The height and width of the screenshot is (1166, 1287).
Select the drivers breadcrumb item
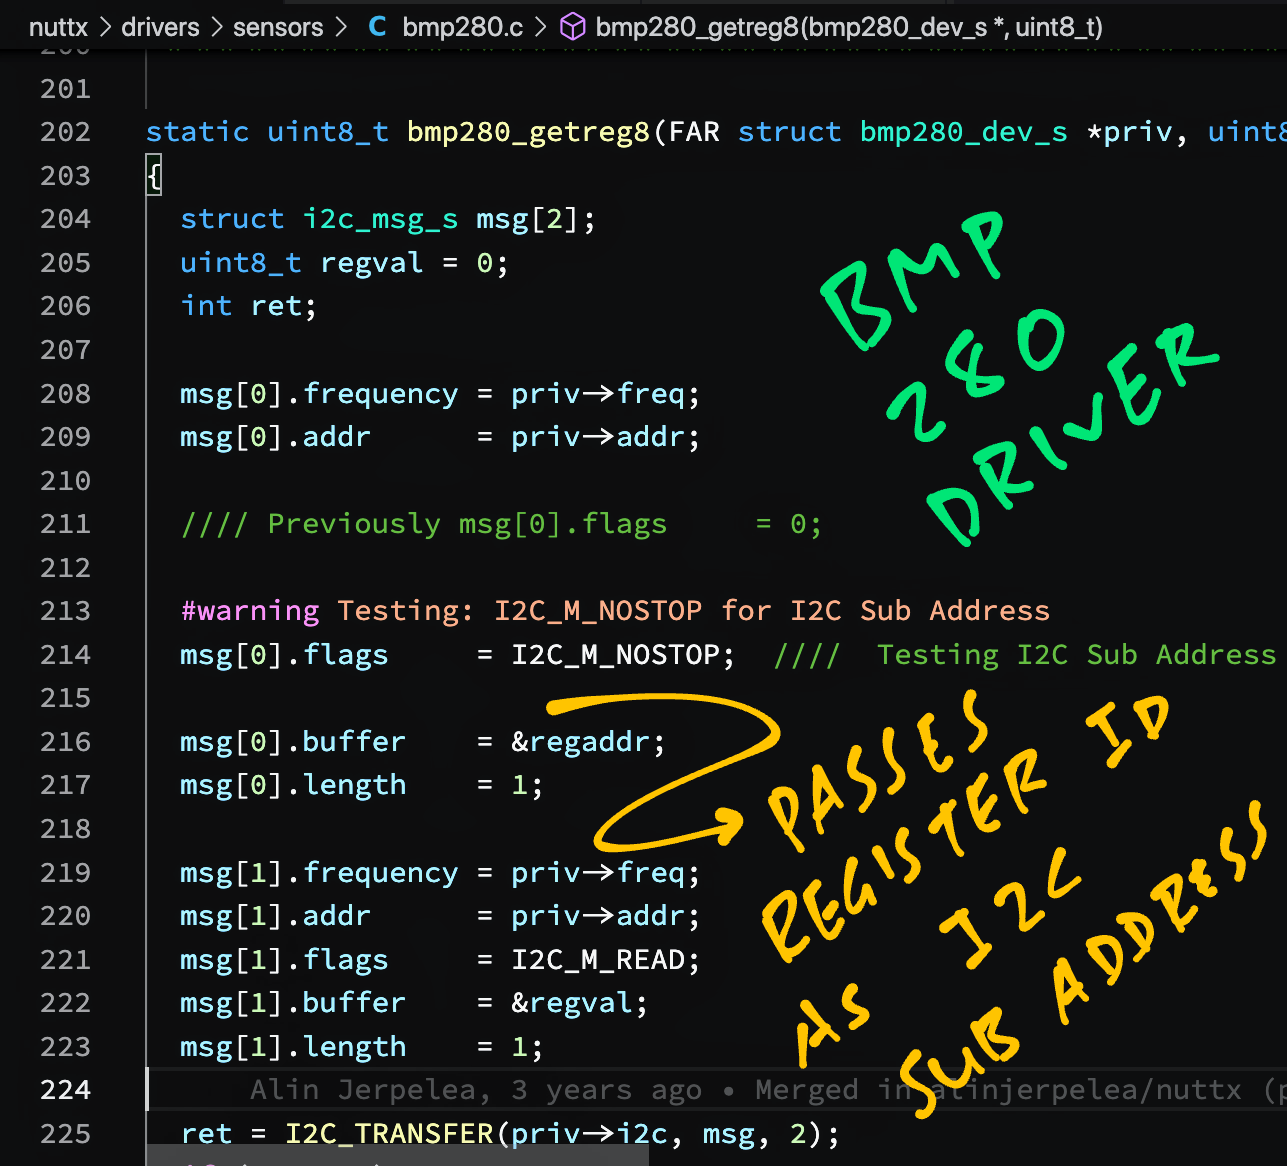tap(160, 27)
